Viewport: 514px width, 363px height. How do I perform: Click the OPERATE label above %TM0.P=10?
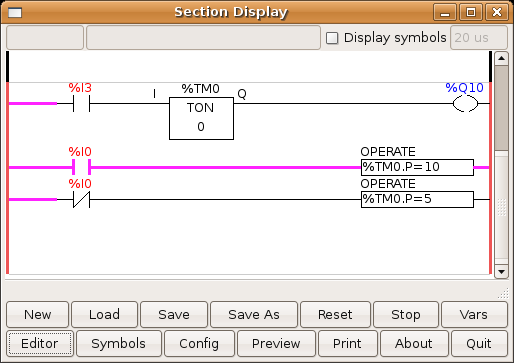tap(388, 152)
